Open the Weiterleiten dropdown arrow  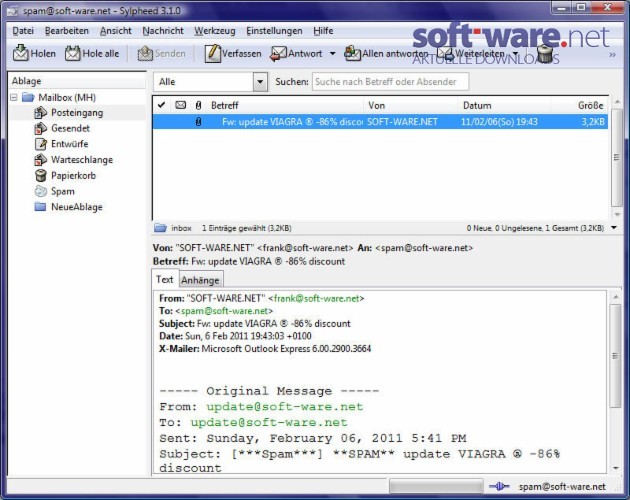(515, 53)
